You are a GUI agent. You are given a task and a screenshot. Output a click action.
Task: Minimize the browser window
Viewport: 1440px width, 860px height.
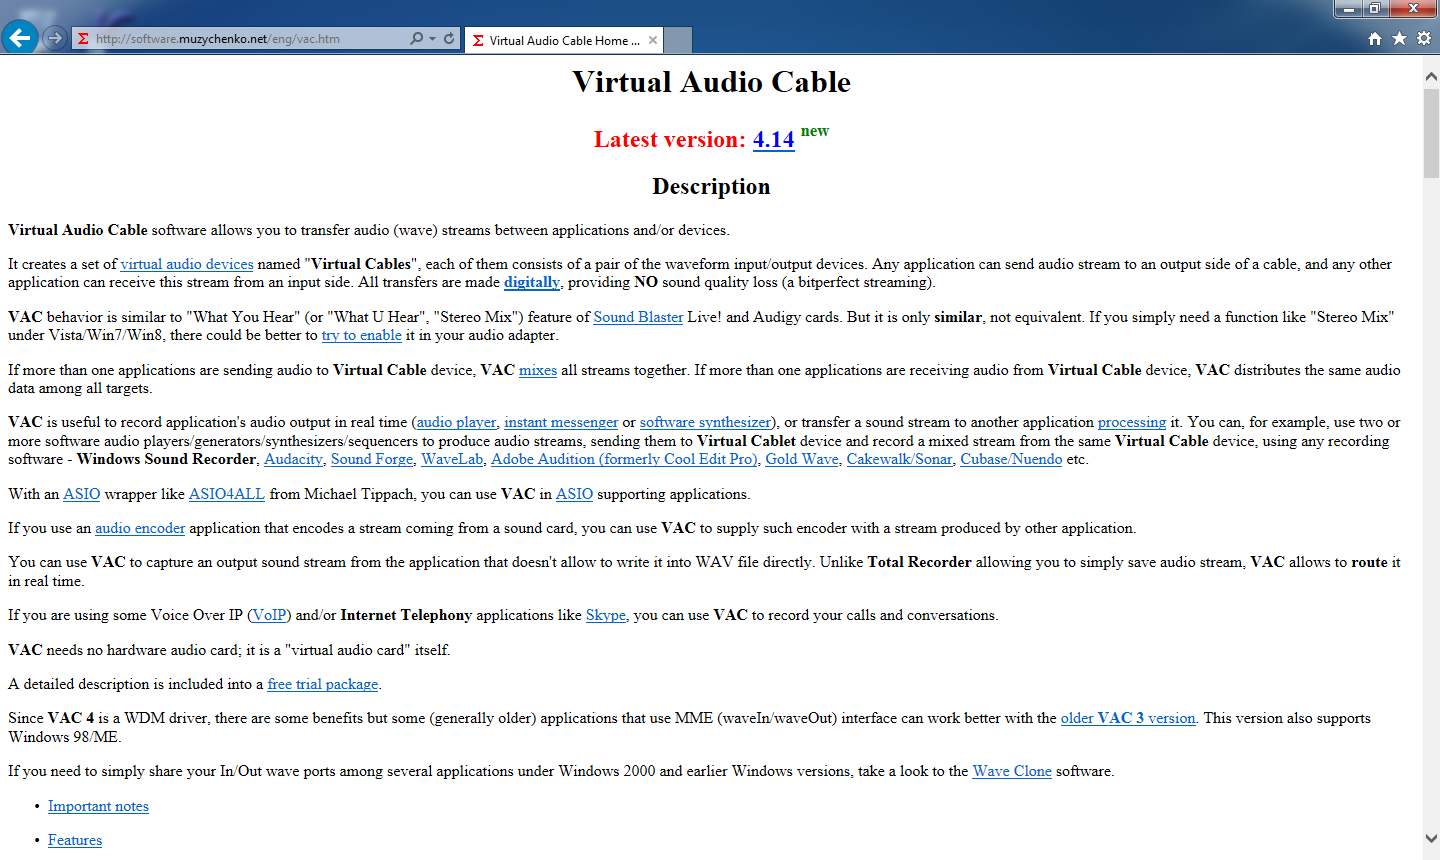coord(1348,9)
